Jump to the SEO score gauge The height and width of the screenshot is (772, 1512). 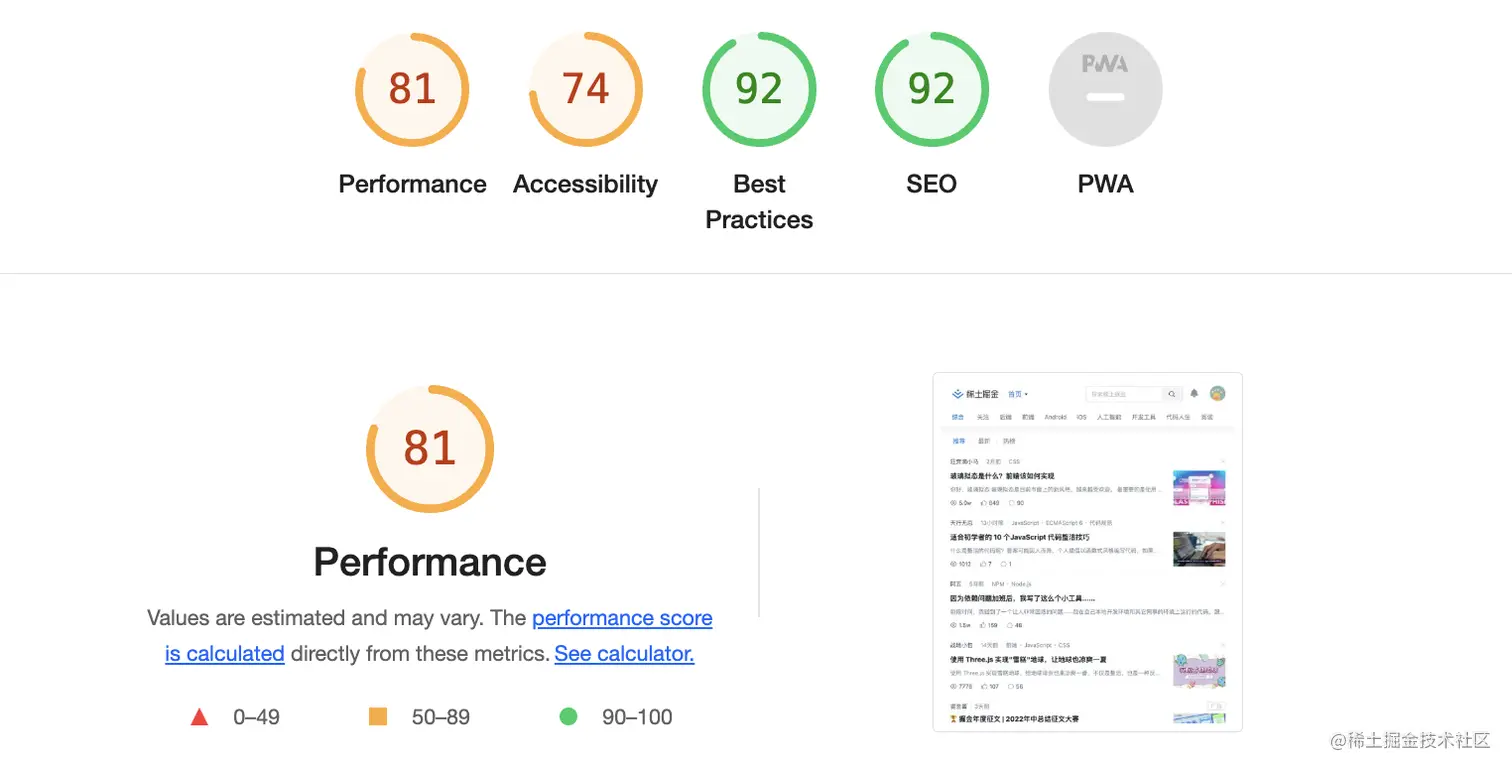point(931,90)
